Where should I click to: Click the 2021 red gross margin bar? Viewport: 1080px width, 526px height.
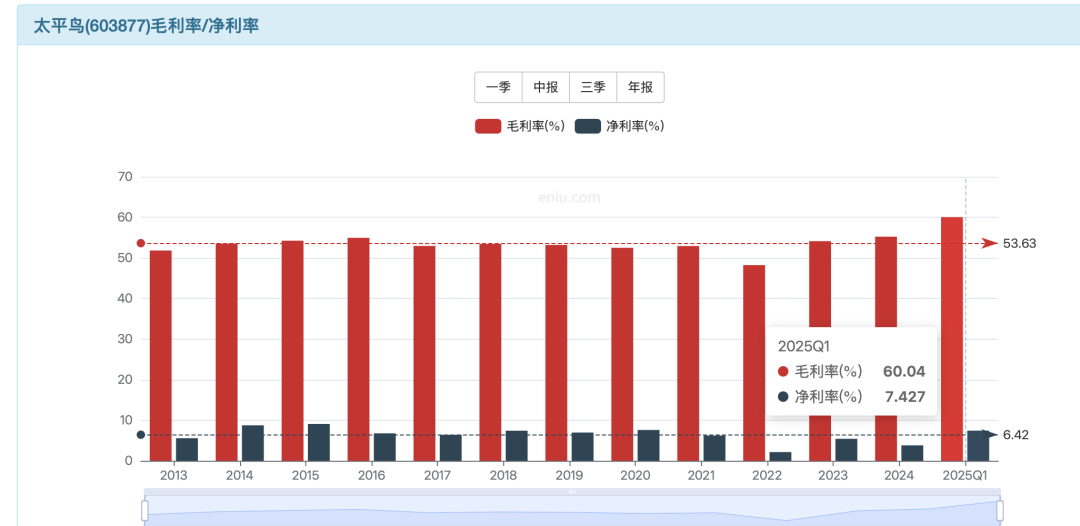(688, 354)
